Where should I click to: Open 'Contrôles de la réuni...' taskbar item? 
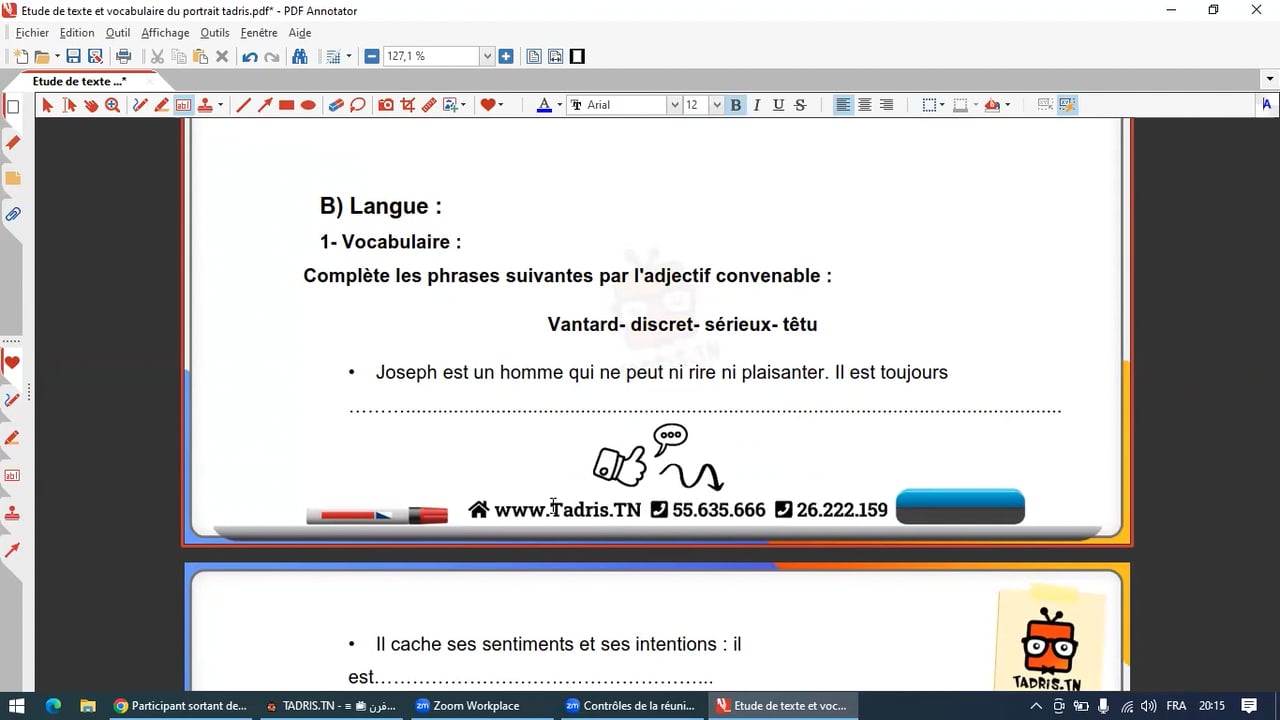click(x=630, y=706)
